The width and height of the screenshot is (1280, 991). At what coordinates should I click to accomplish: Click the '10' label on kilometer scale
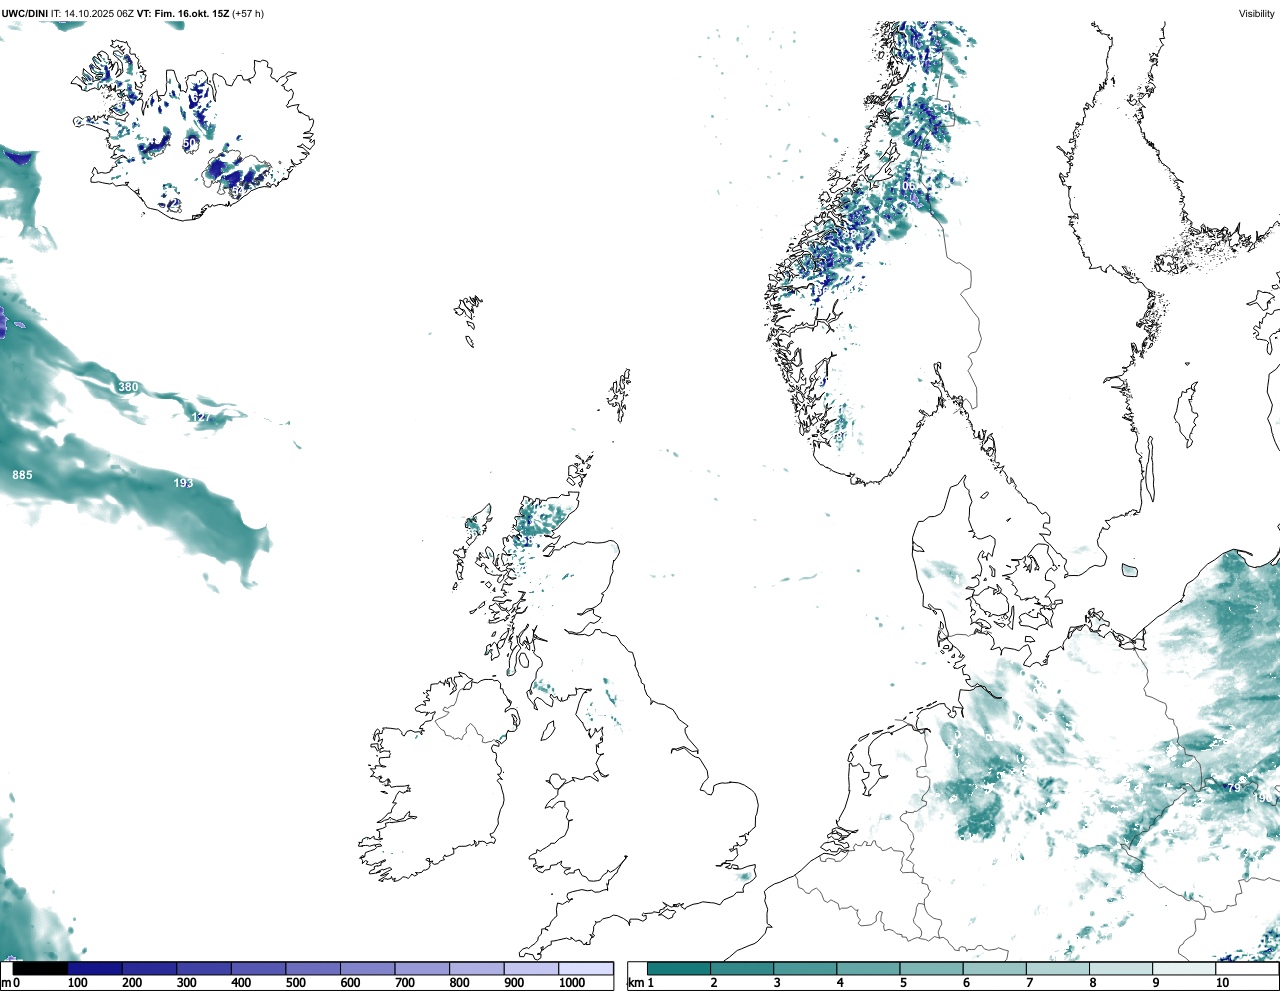point(1222,983)
